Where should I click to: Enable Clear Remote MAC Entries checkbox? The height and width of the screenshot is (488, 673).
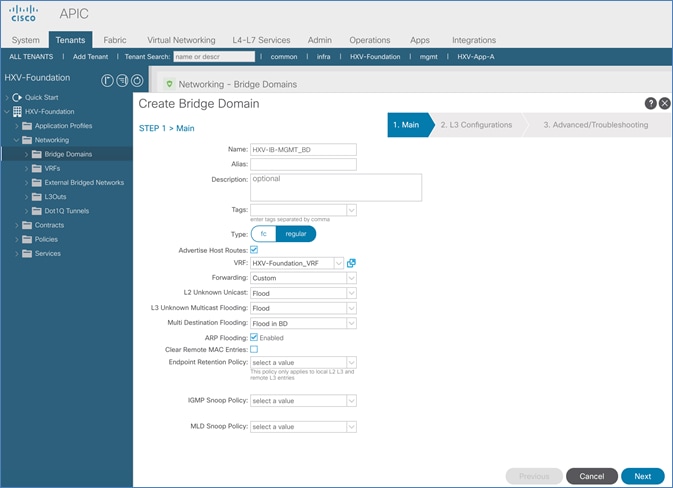click(254, 349)
